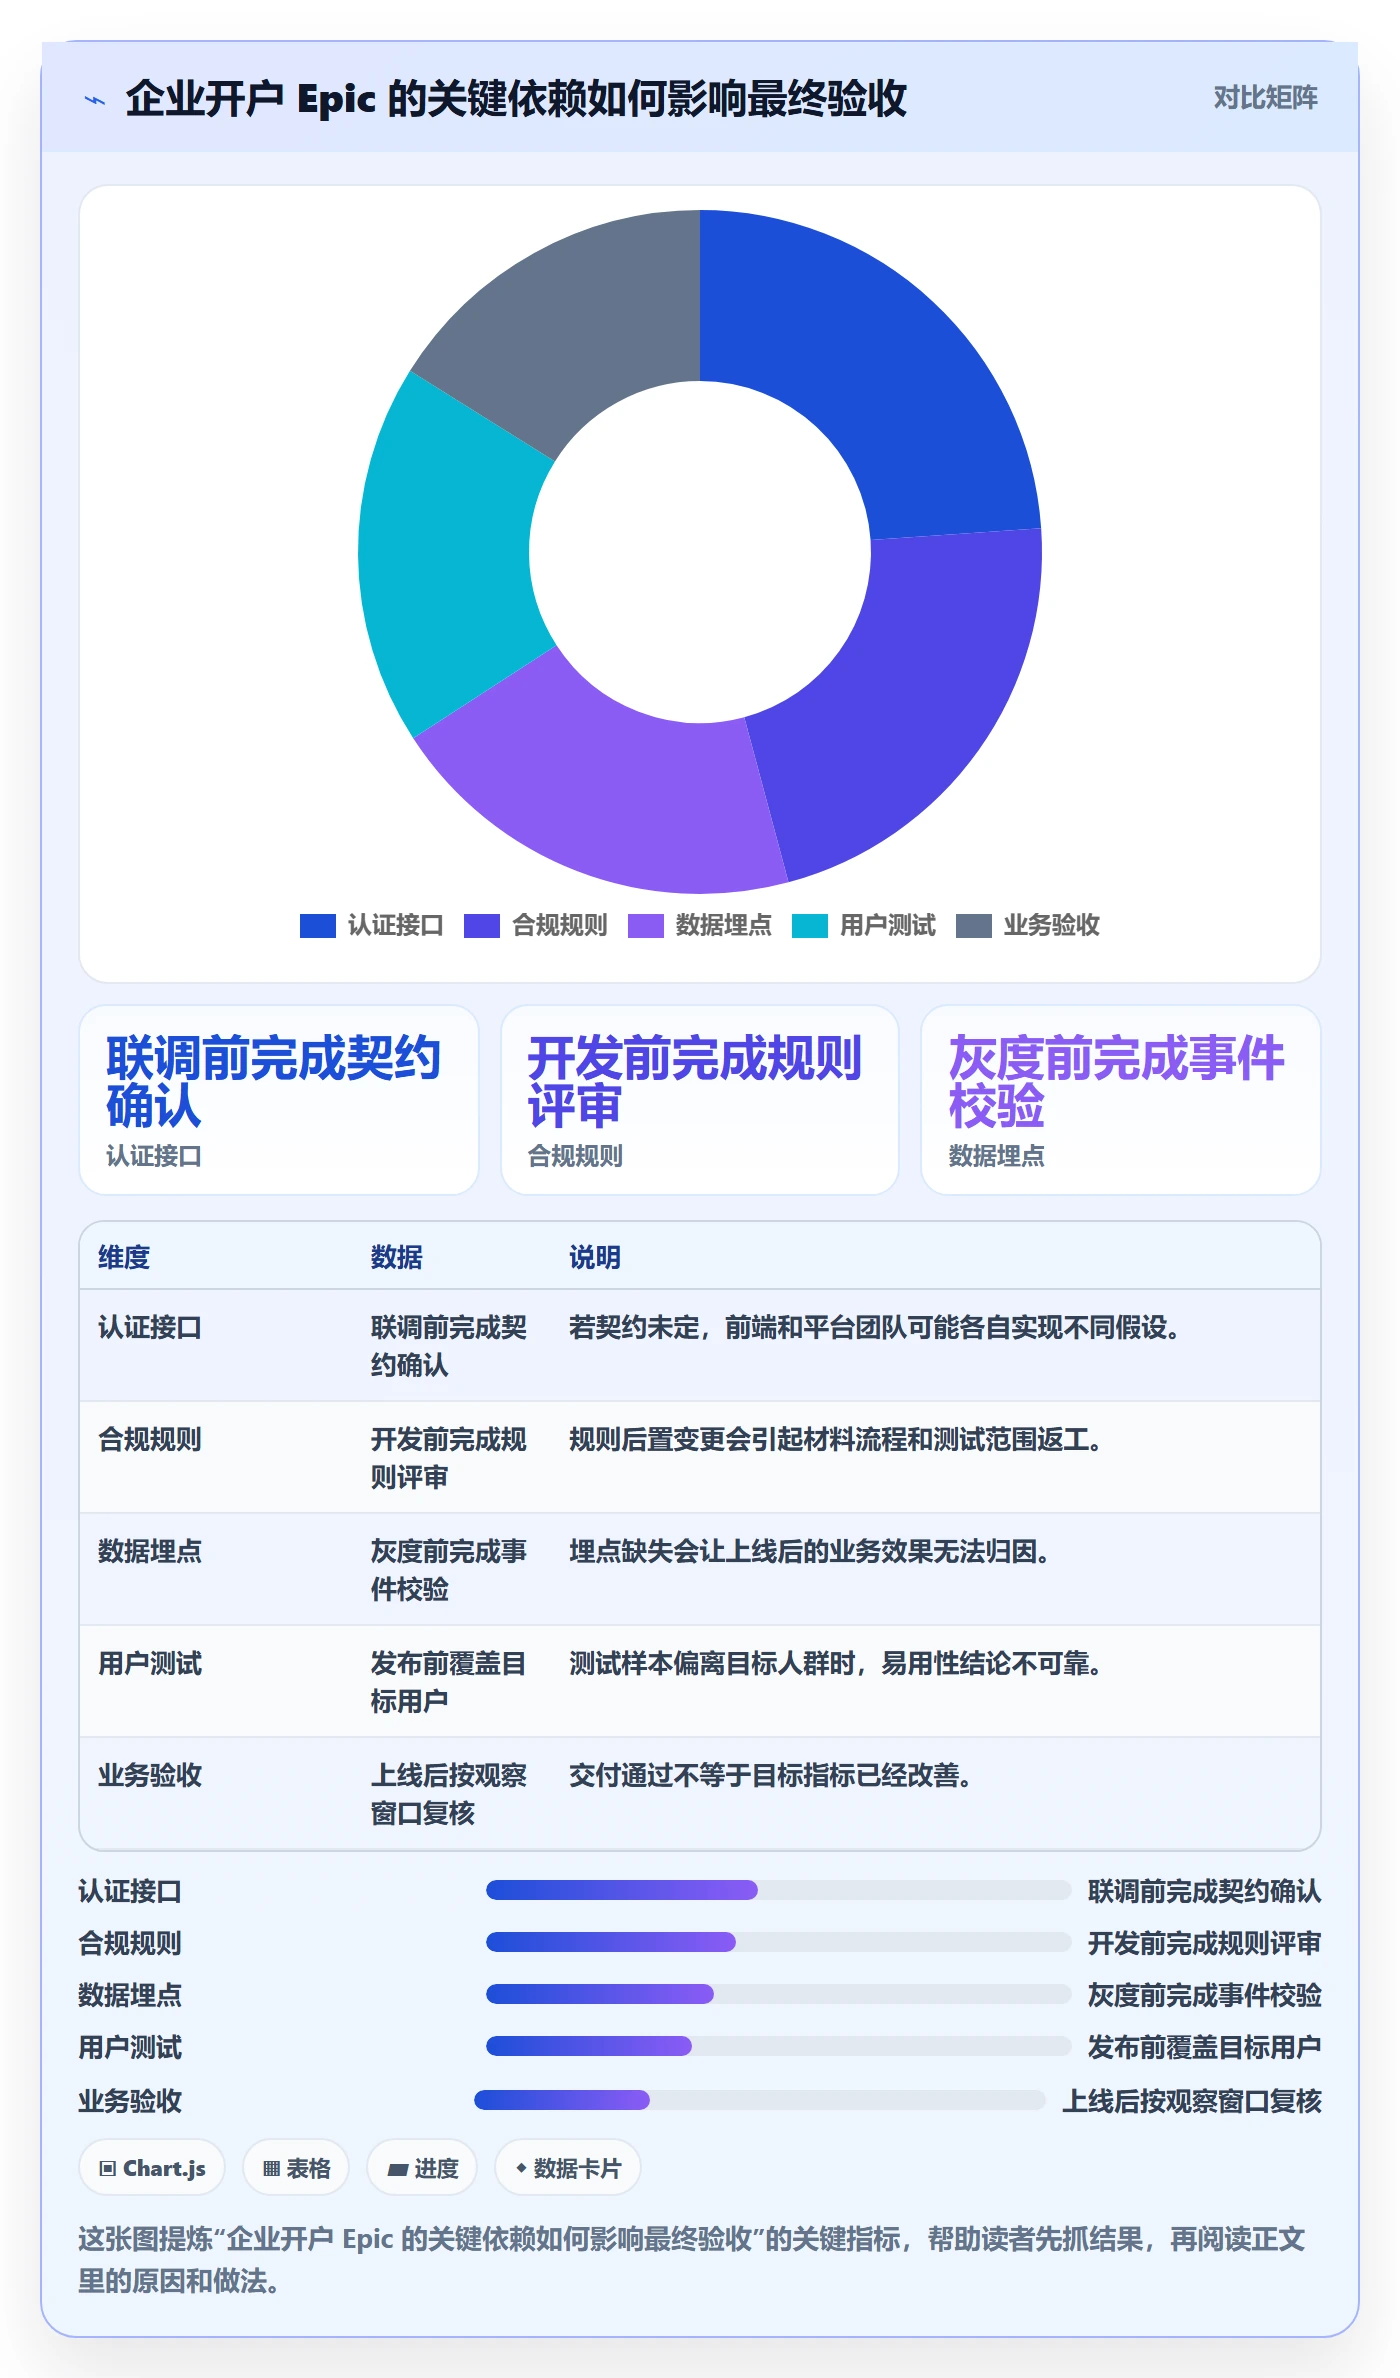This screenshot has height=2378, width=1400.
Task: Toggle the 合规规则 legend item
Action: coord(535,925)
